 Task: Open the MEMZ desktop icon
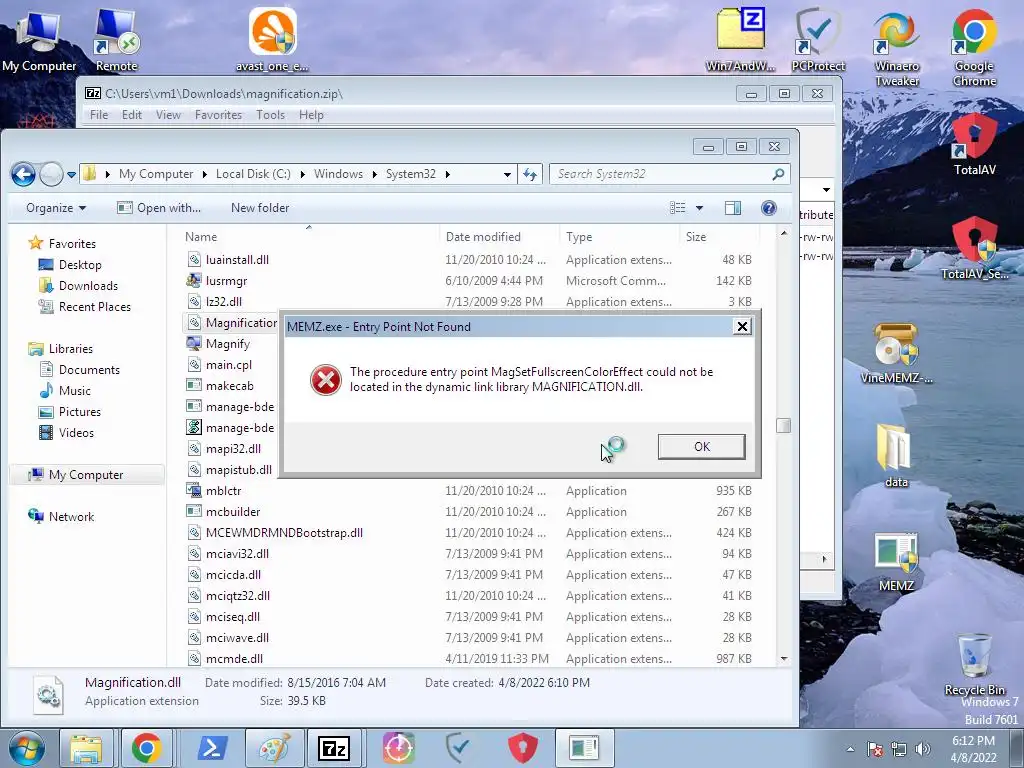(x=896, y=562)
